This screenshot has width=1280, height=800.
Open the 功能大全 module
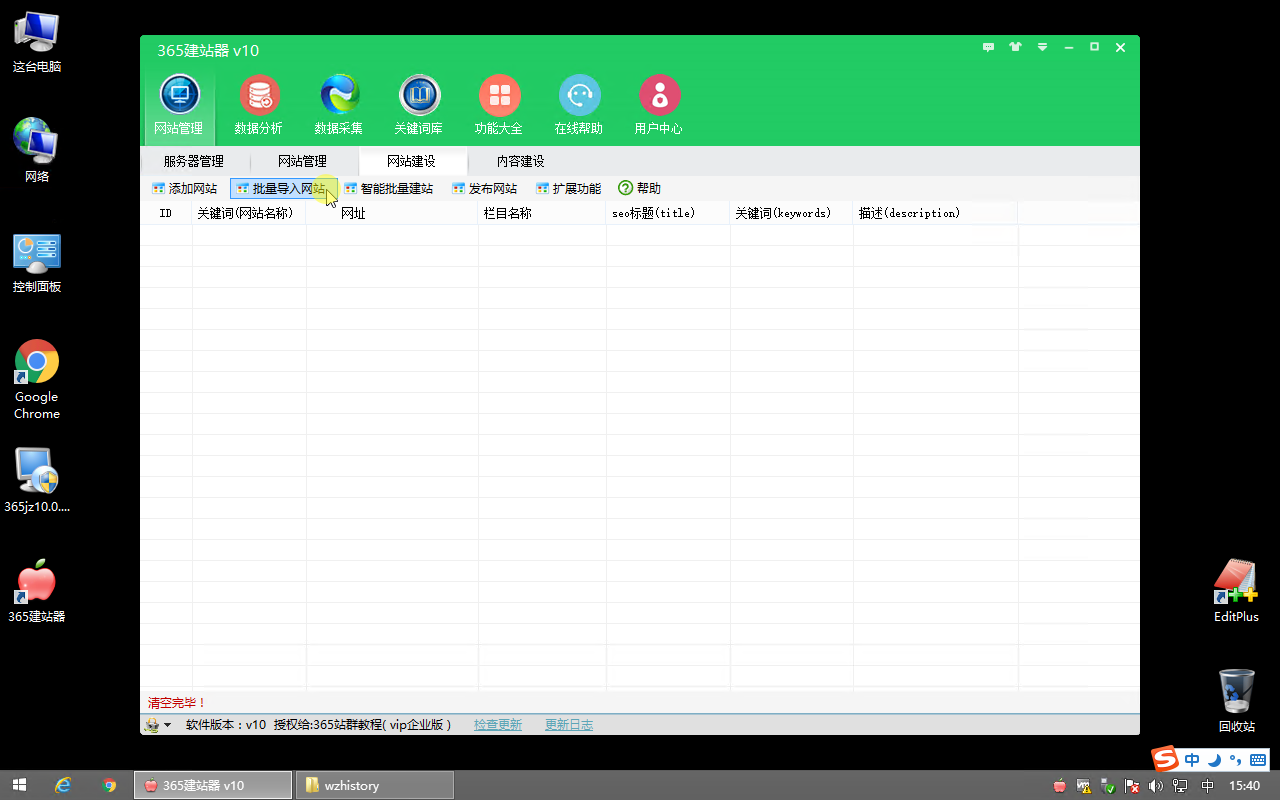click(499, 105)
